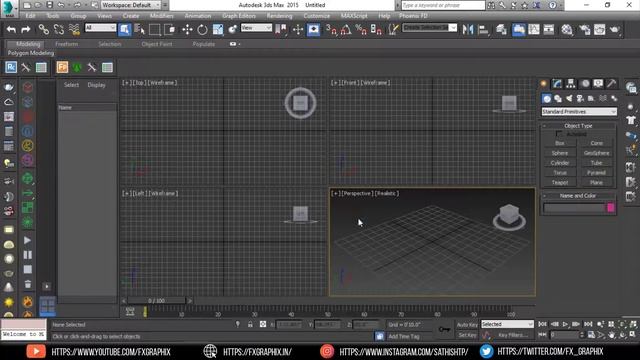Open the Display command panel tab
640x360 pixels.
coord(598,84)
